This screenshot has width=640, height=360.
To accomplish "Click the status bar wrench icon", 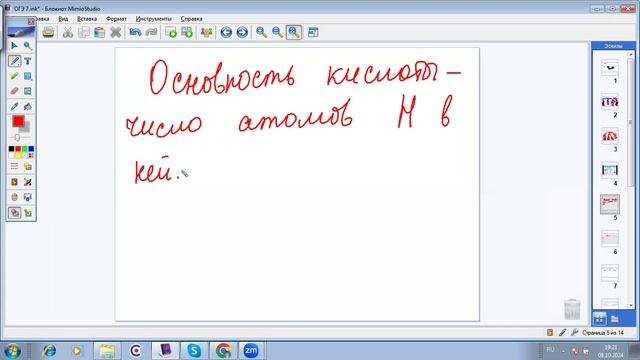I will (574, 333).
